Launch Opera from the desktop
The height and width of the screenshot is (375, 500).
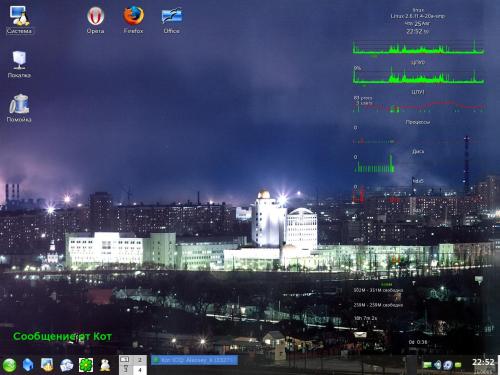(96, 20)
